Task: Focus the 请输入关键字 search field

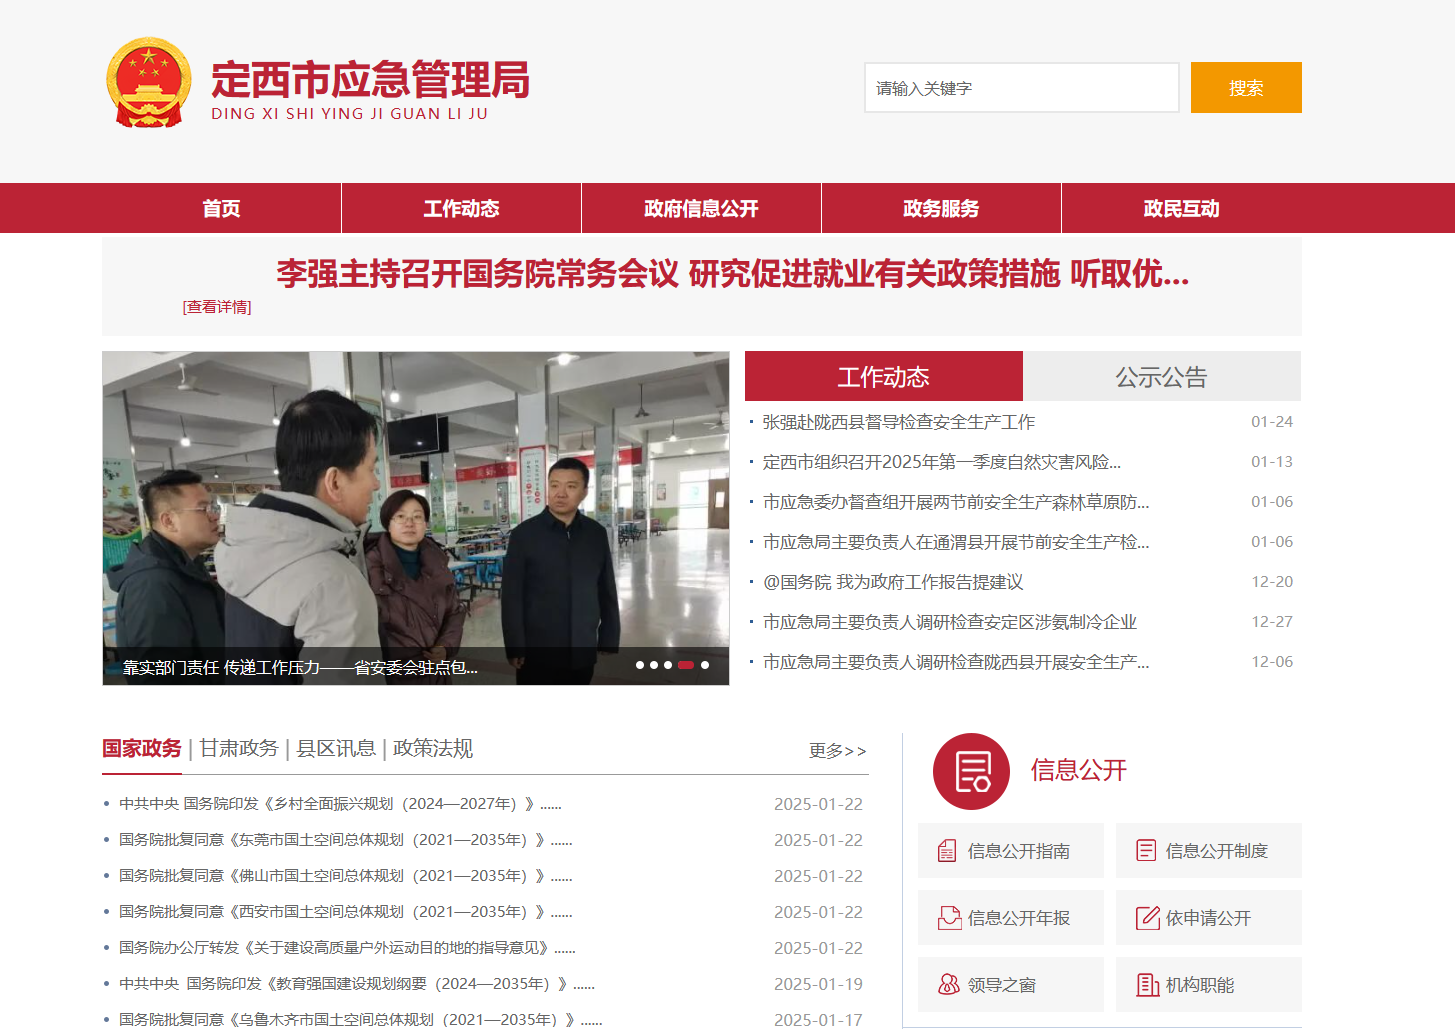Action: [1021, 88]
